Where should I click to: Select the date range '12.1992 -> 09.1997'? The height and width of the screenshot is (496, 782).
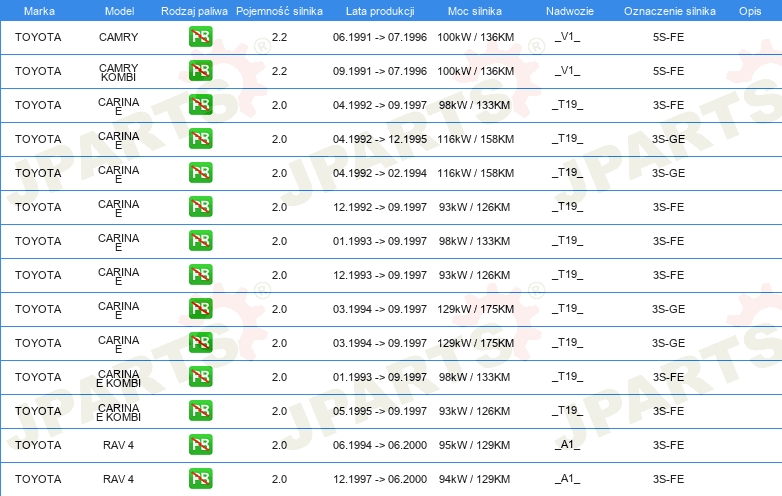click(380, 207)
